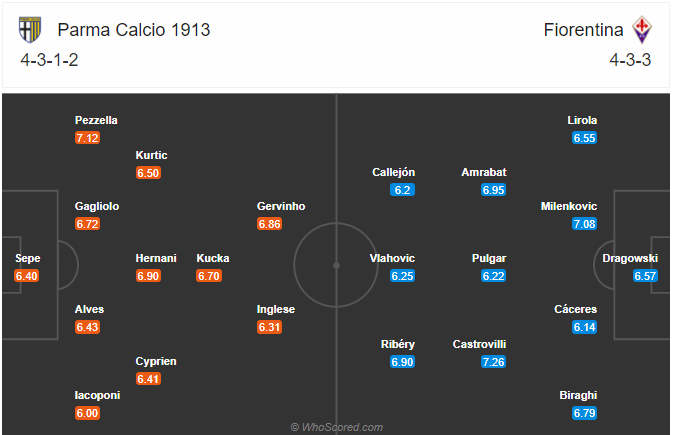The height and width of the screenshot is (435, 674).
Task: Select Pezzella's 7.12 rating badge
Action: pyautogui.click(x=87, y=138)
